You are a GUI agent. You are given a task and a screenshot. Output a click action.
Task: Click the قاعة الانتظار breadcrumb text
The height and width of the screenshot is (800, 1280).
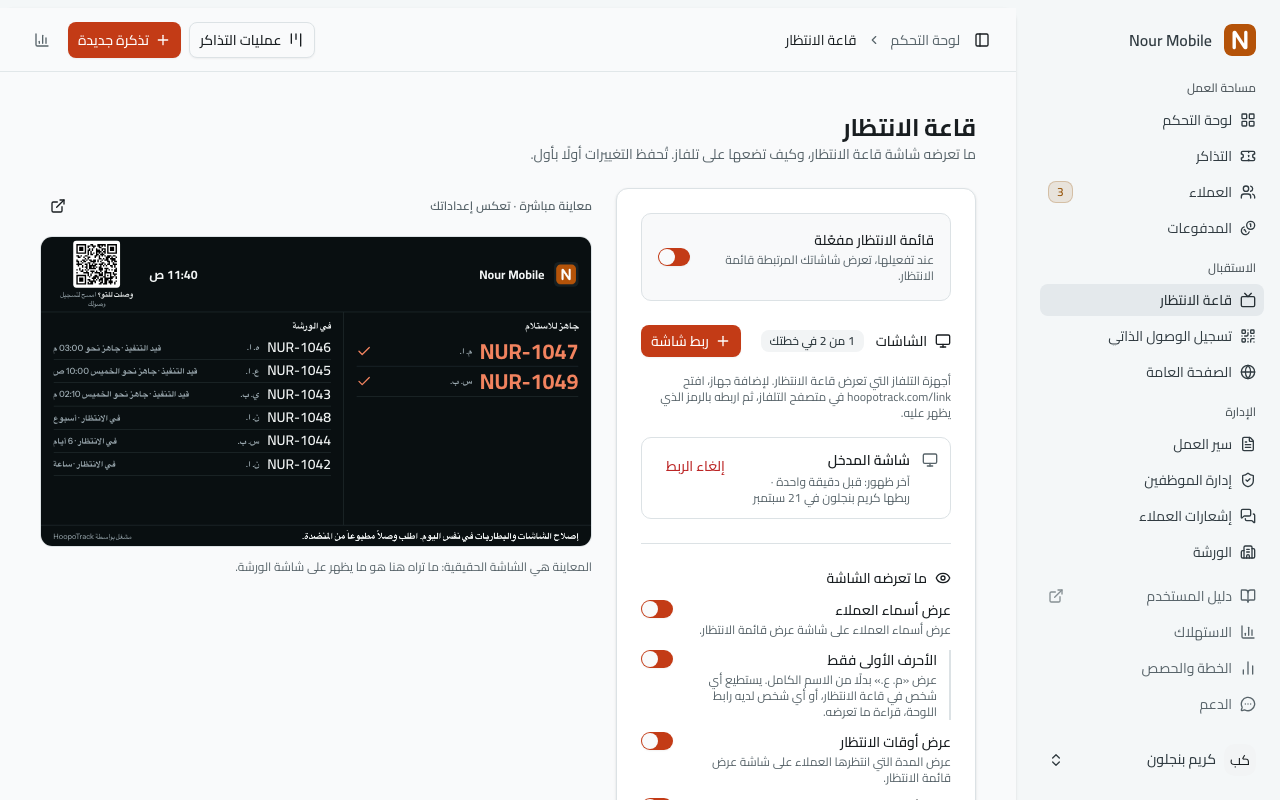820,40
